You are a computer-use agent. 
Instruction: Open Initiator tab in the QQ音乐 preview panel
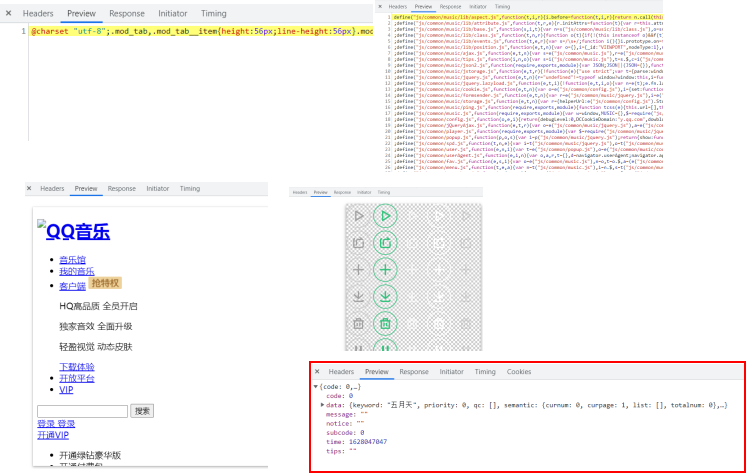pos(158,188)
